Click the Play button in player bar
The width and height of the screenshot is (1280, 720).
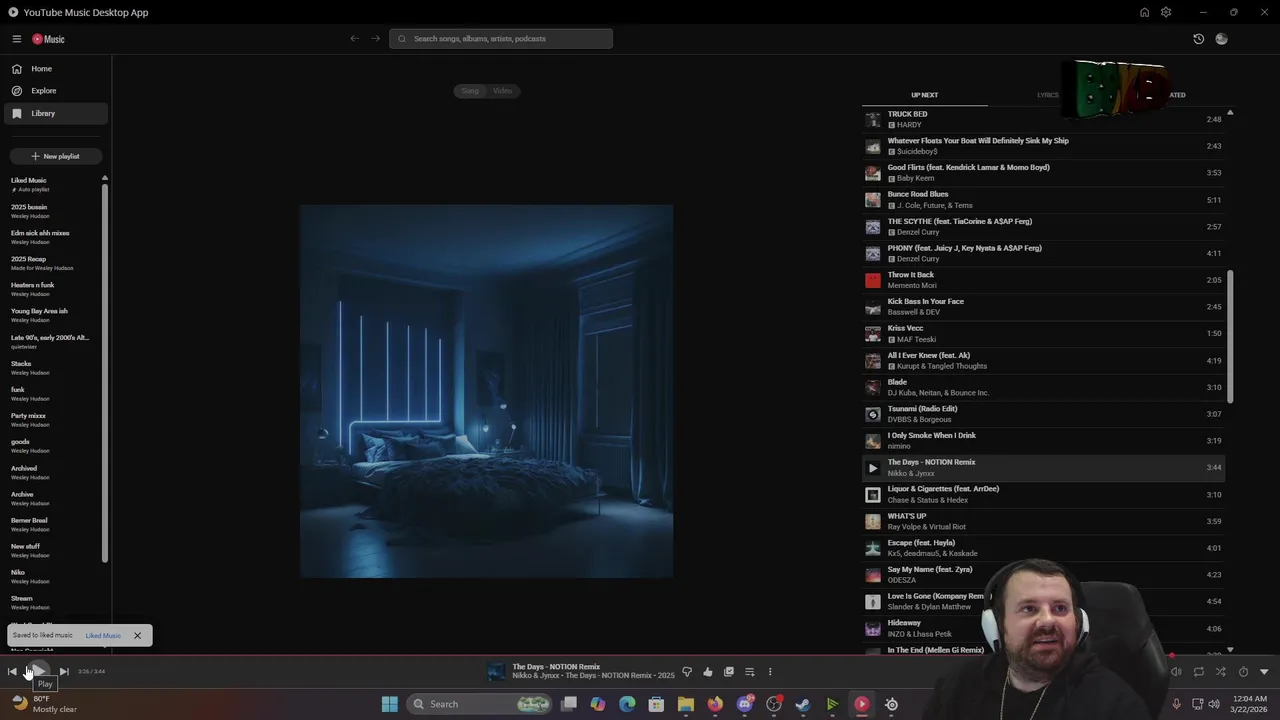37,672
